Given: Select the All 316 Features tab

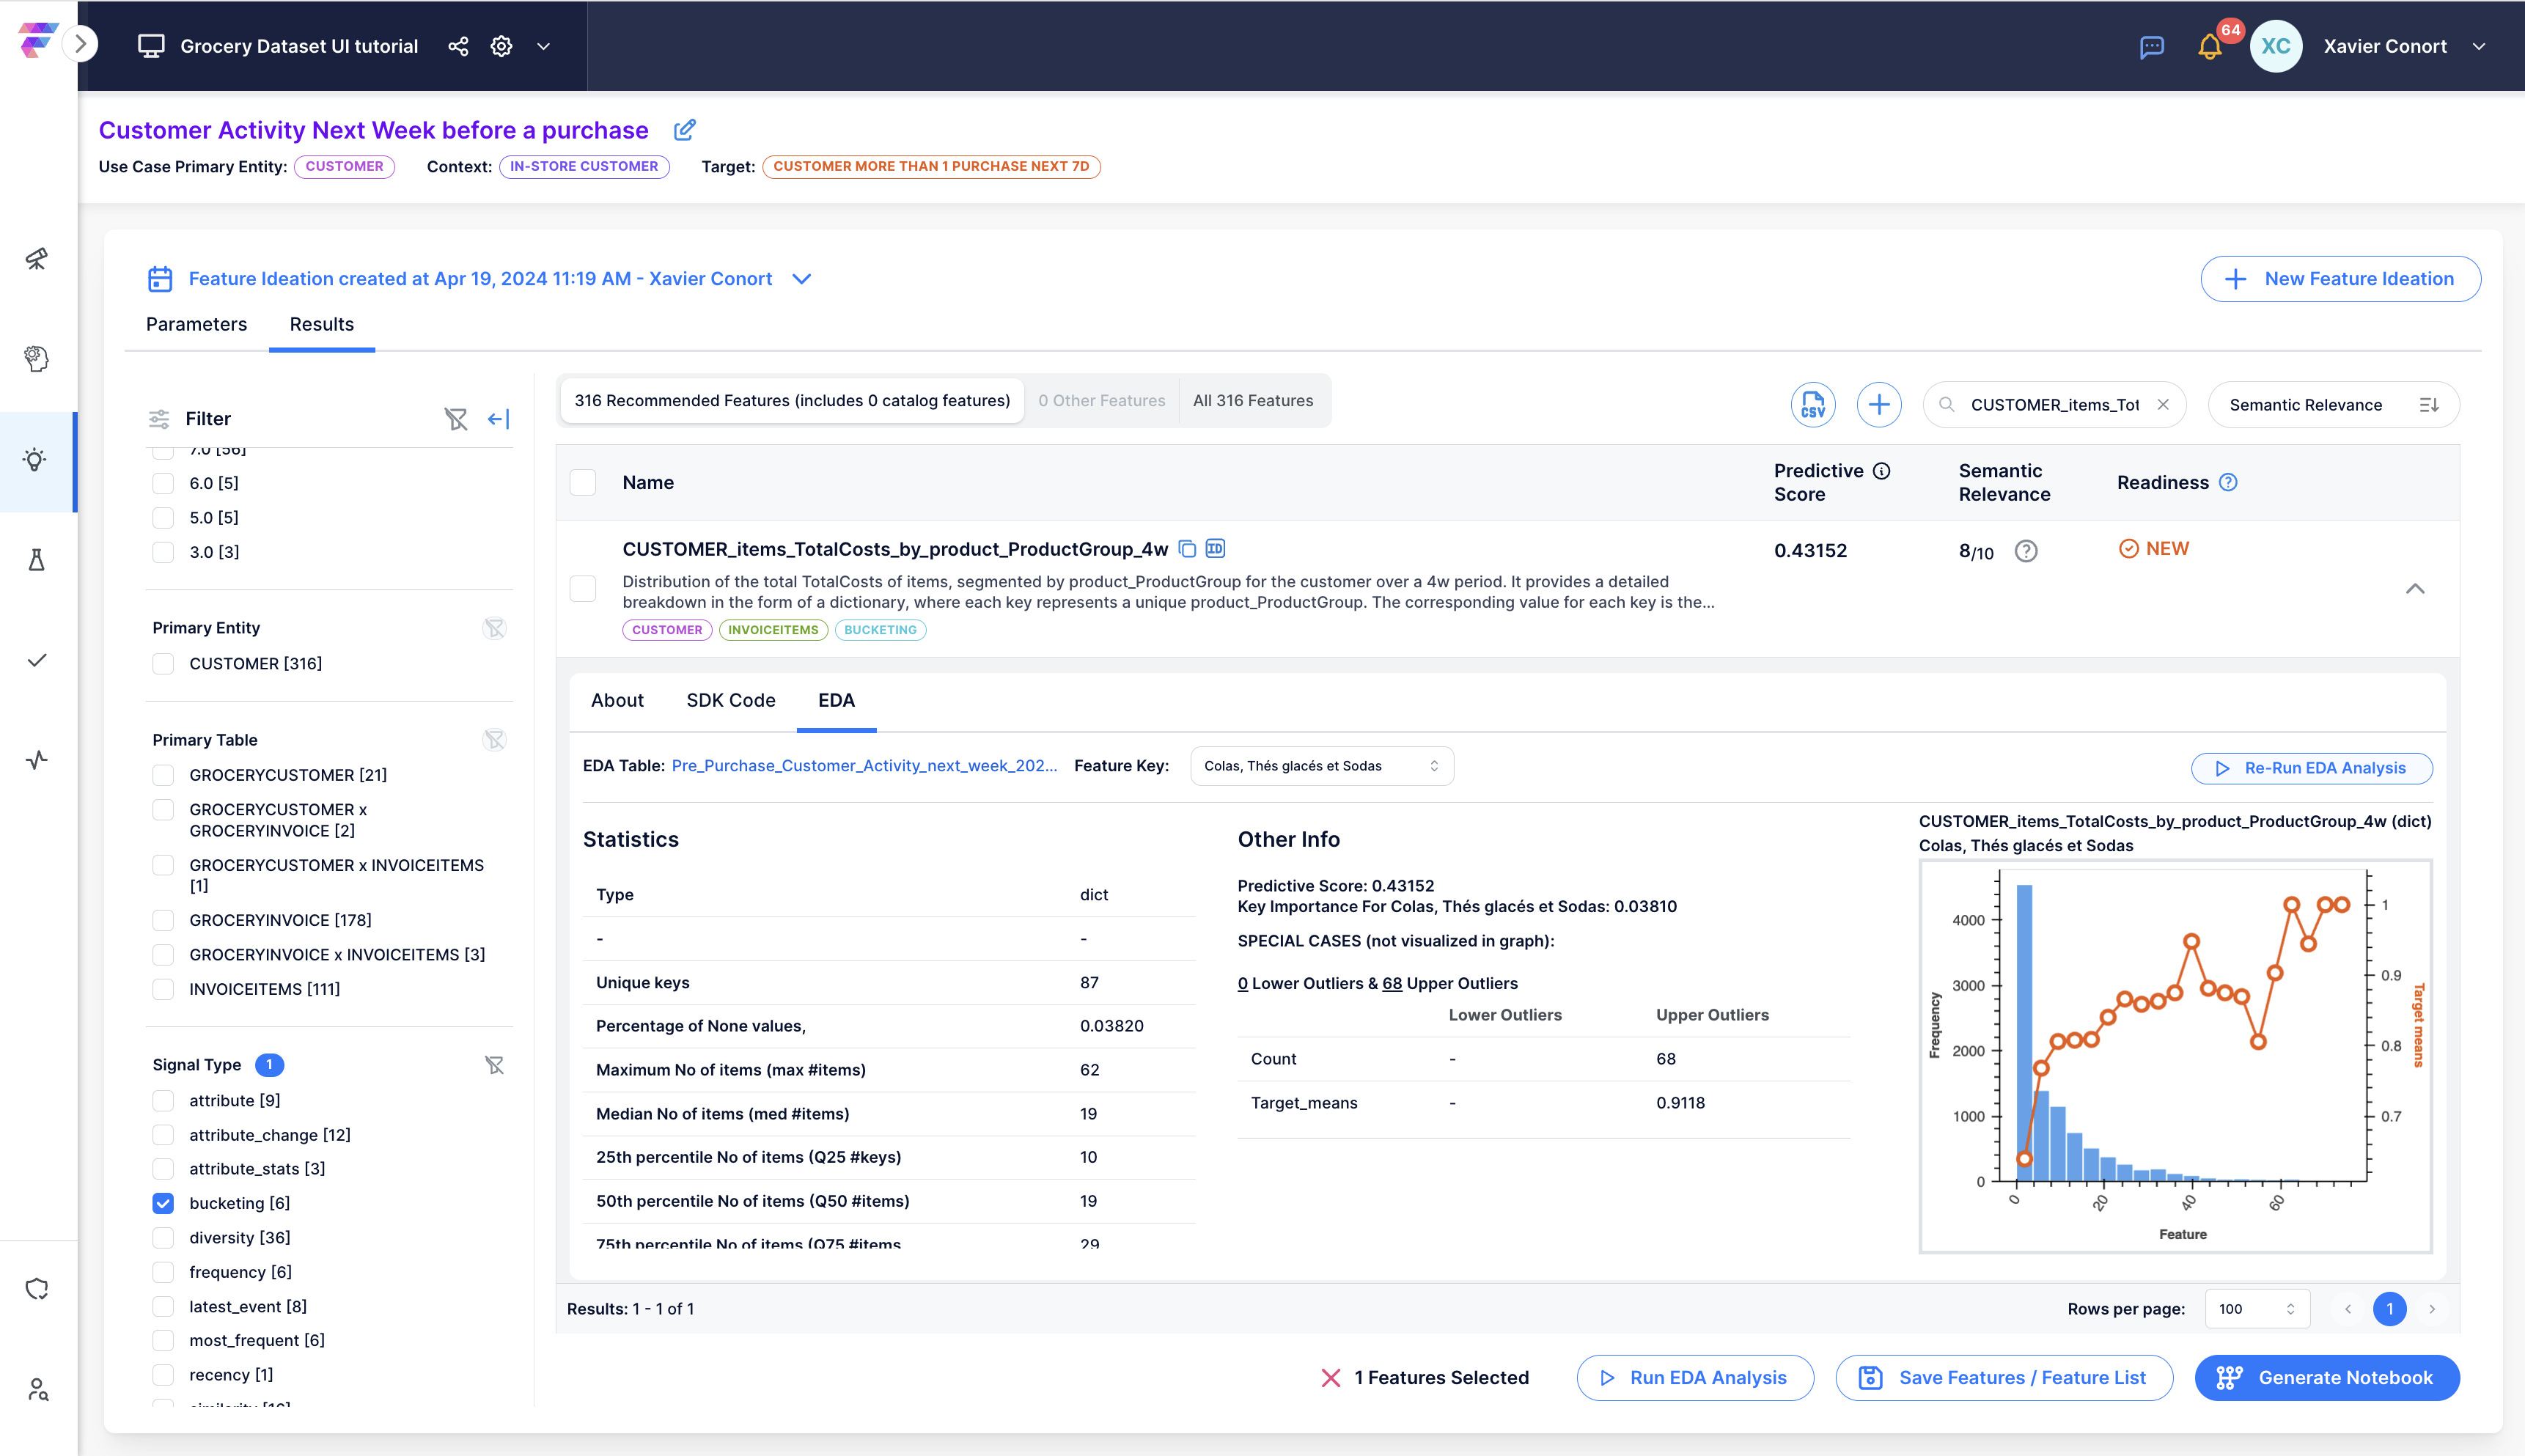Looking at the screenshot, I should pos(1252,401).
